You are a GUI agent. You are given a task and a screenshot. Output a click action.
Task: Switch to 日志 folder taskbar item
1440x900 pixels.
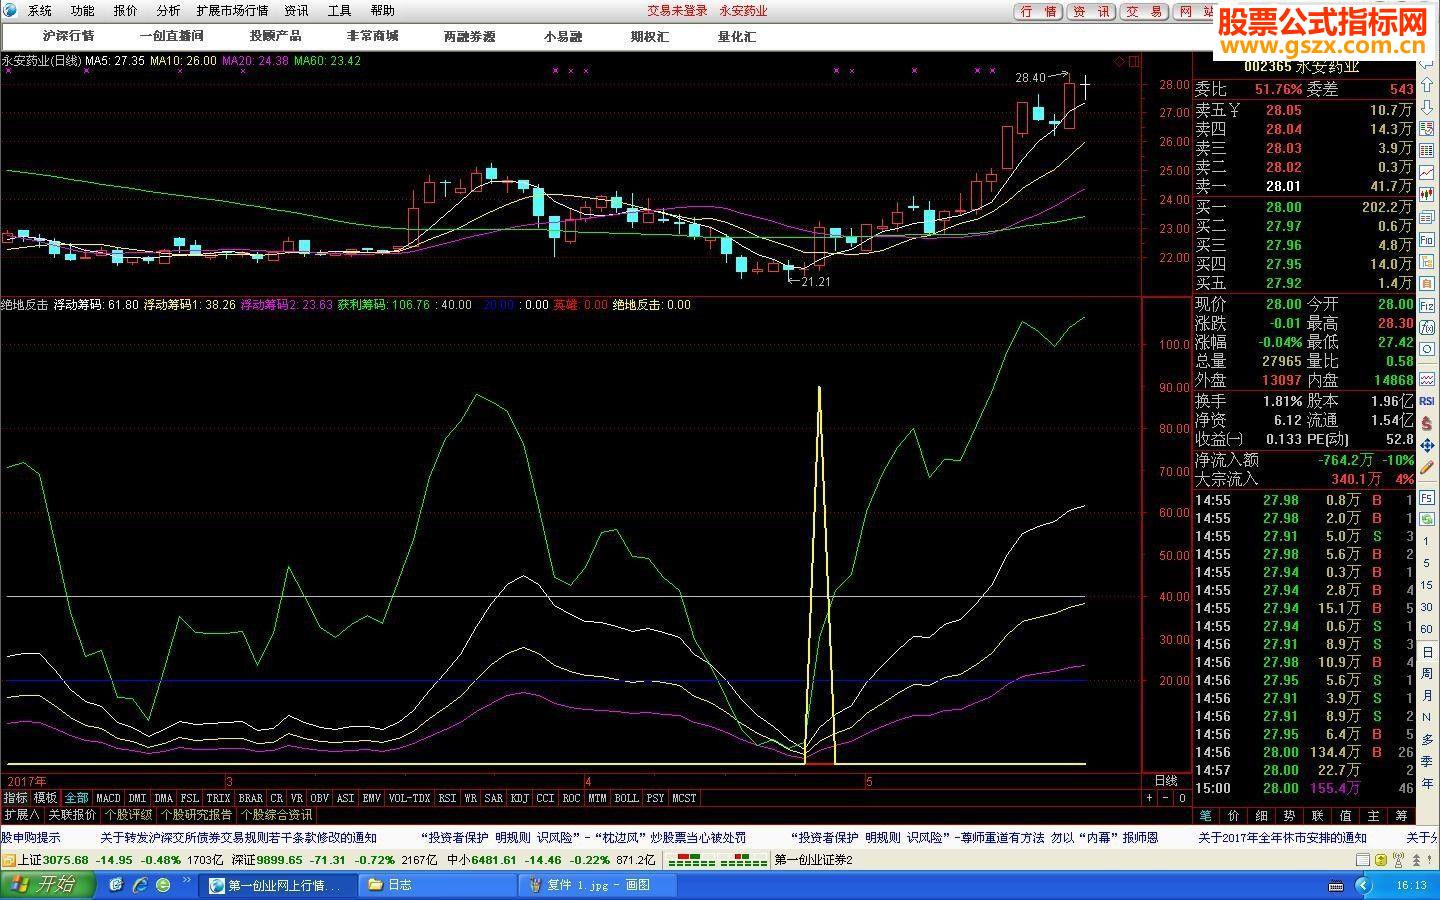pos(436,885)
